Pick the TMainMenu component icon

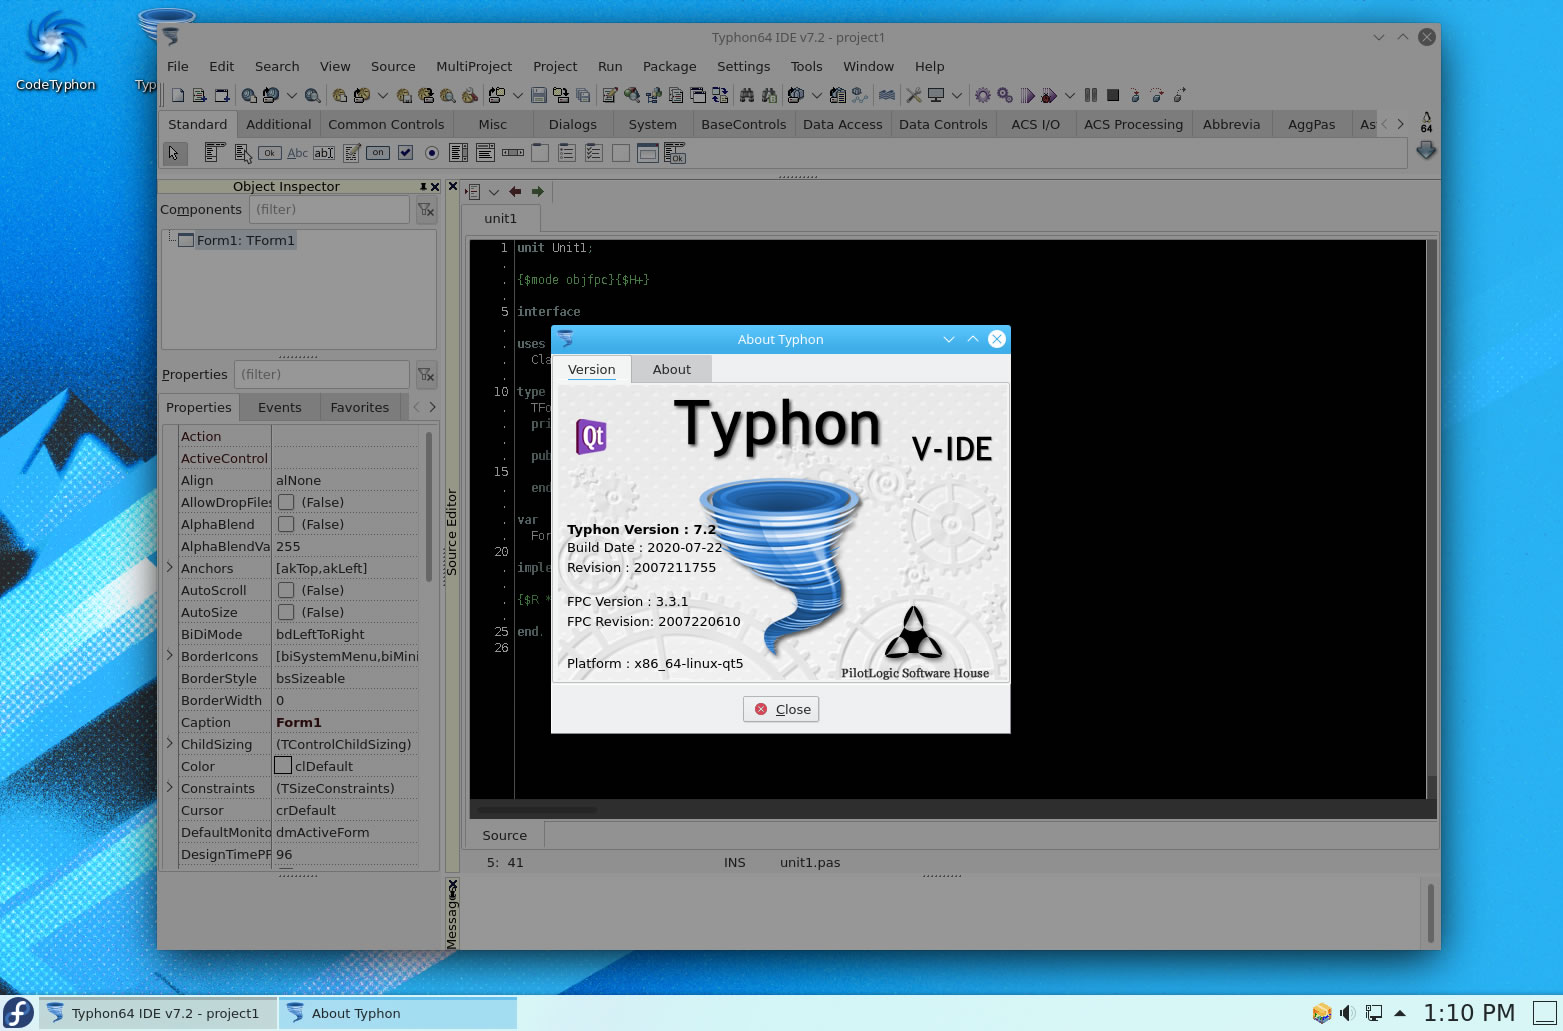(214, 153)
